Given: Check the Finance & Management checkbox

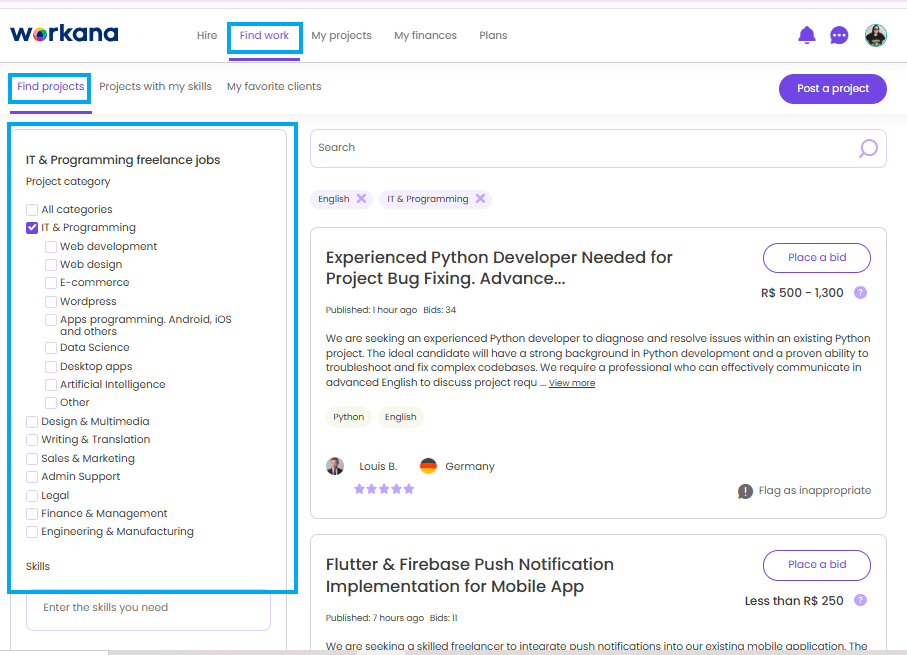Looking at the screenshot, I should [x=32, y=514].
